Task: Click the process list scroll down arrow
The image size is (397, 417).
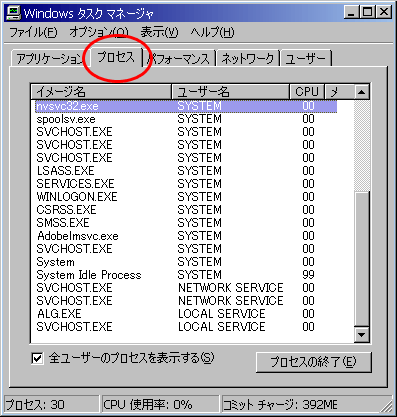Action: (361, 334)
